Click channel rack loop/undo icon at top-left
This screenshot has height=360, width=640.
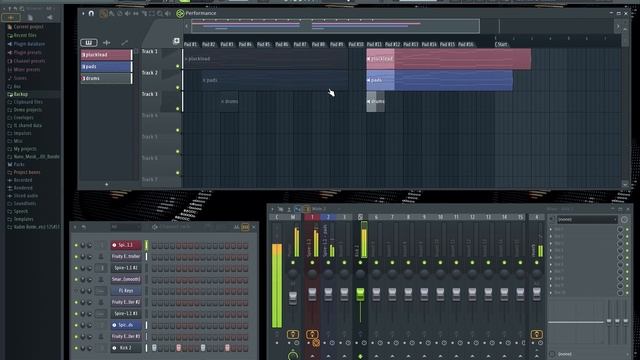(x=84, y=227)
